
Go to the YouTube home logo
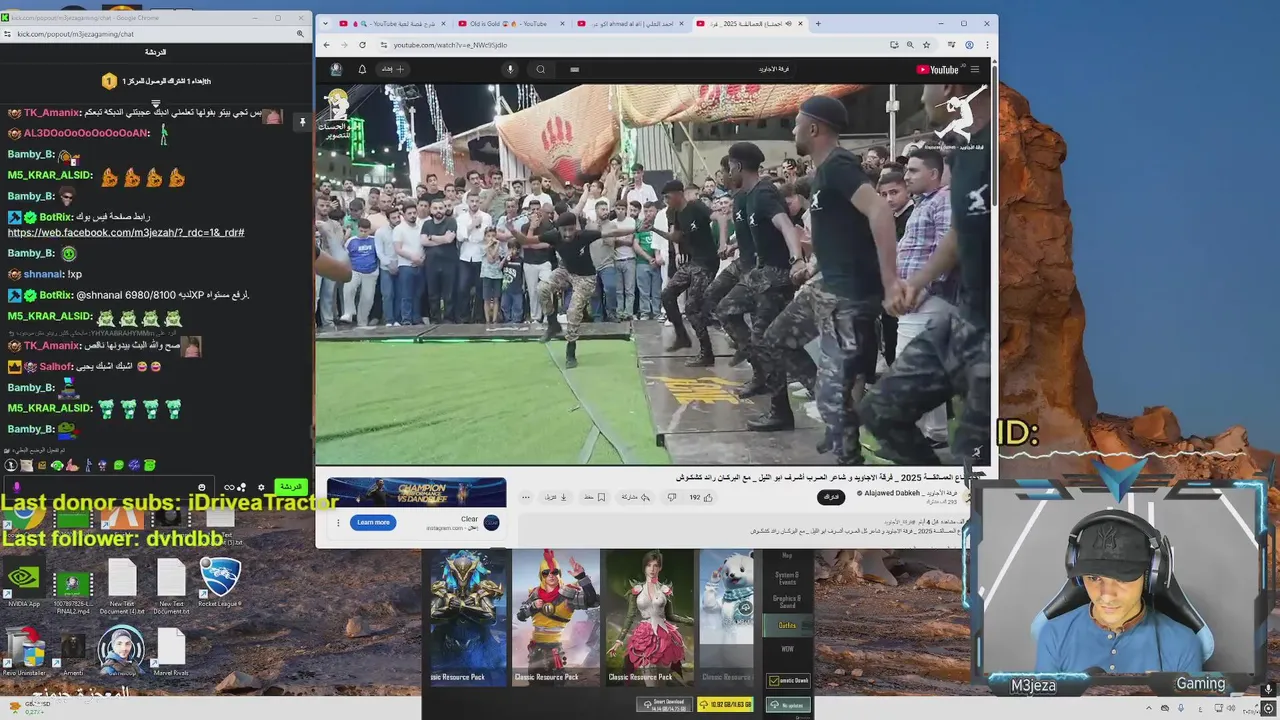click(x=938, y=69)
